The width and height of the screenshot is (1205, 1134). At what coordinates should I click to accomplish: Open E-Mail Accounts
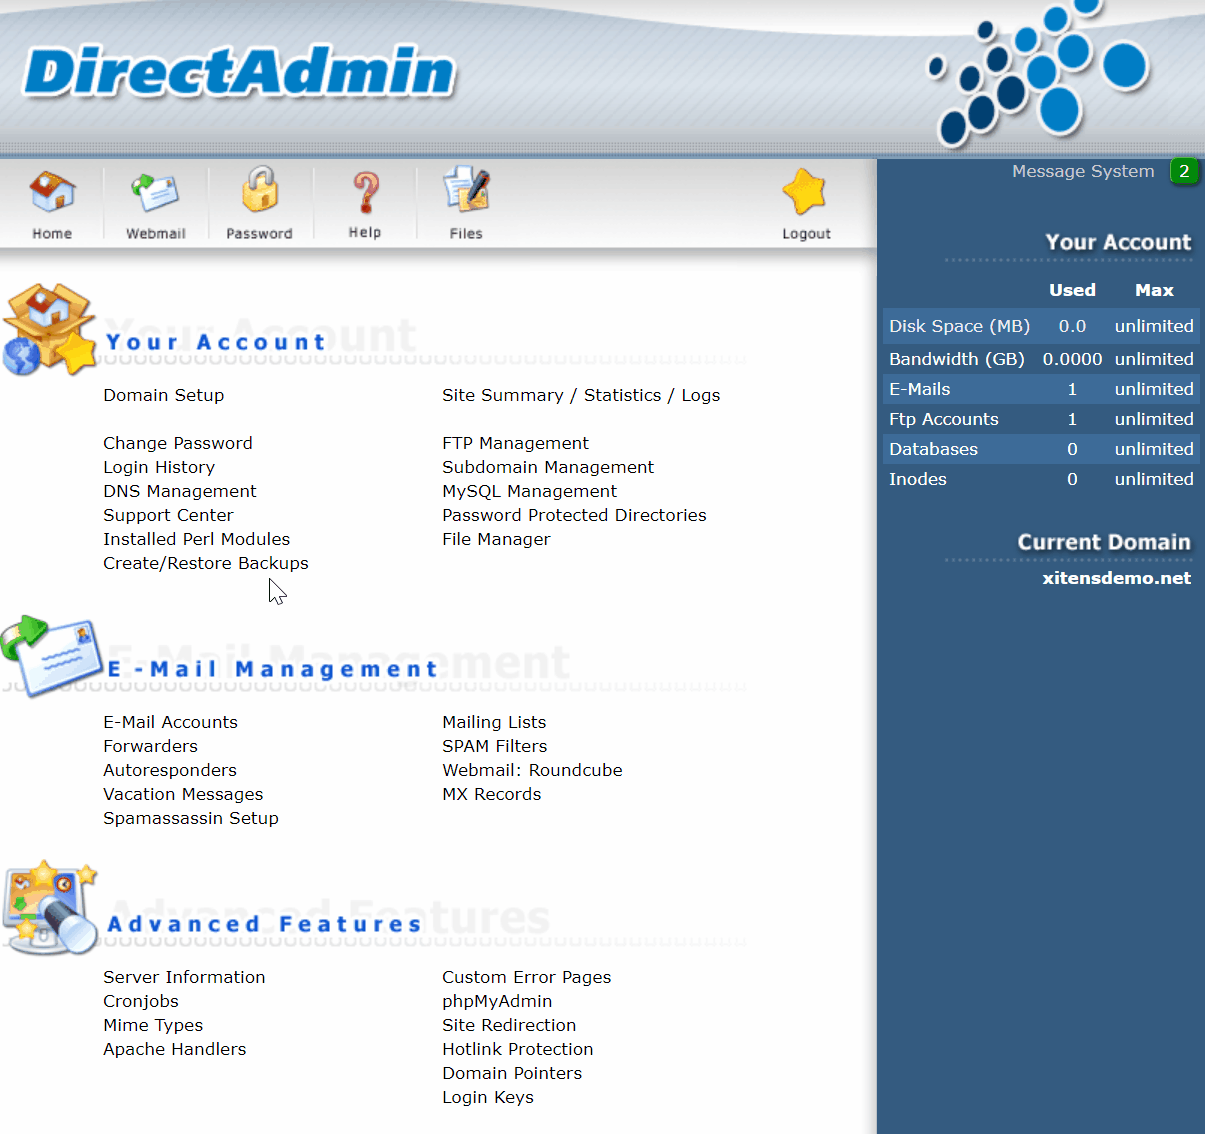pos(171,722)
